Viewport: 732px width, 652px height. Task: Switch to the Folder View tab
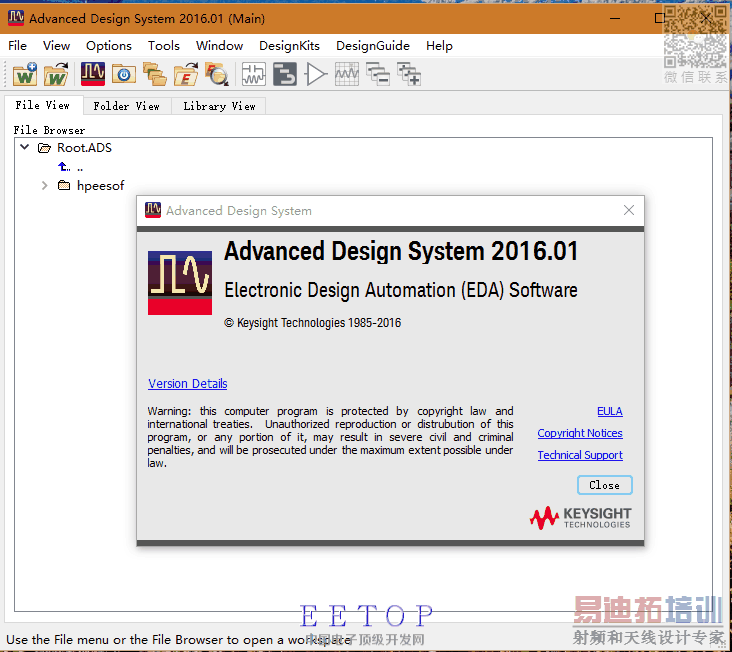(x=127, y=106)
